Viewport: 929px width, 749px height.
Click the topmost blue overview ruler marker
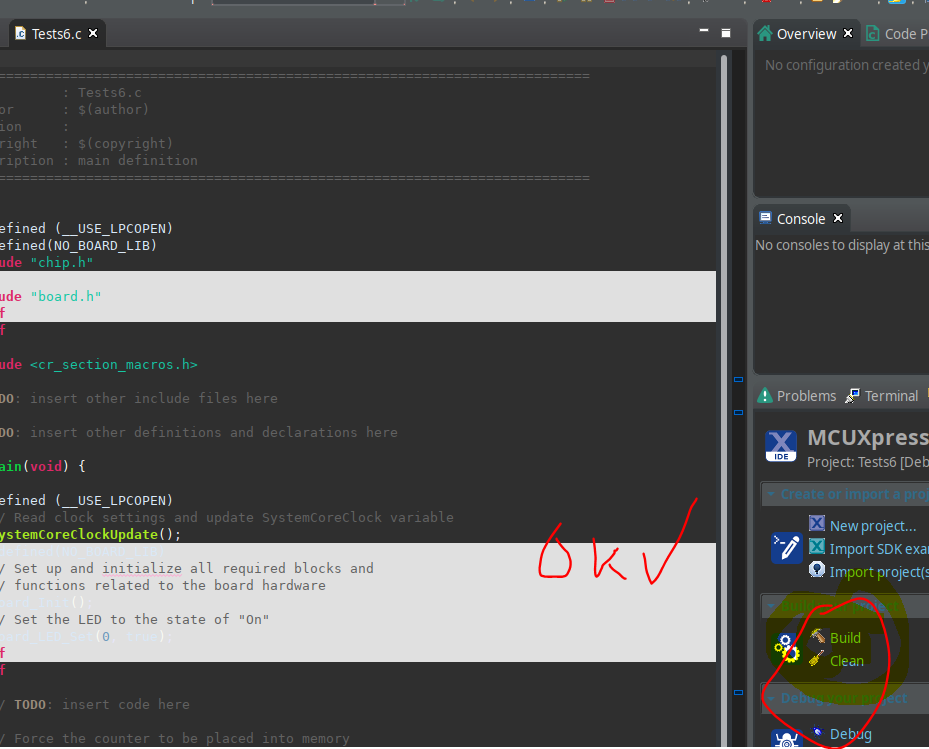738,379
